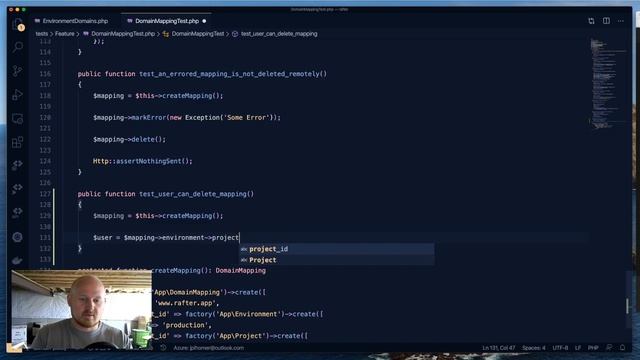Click markError exception line 120
Screen dimensions: 640x360
pos(187,118)
